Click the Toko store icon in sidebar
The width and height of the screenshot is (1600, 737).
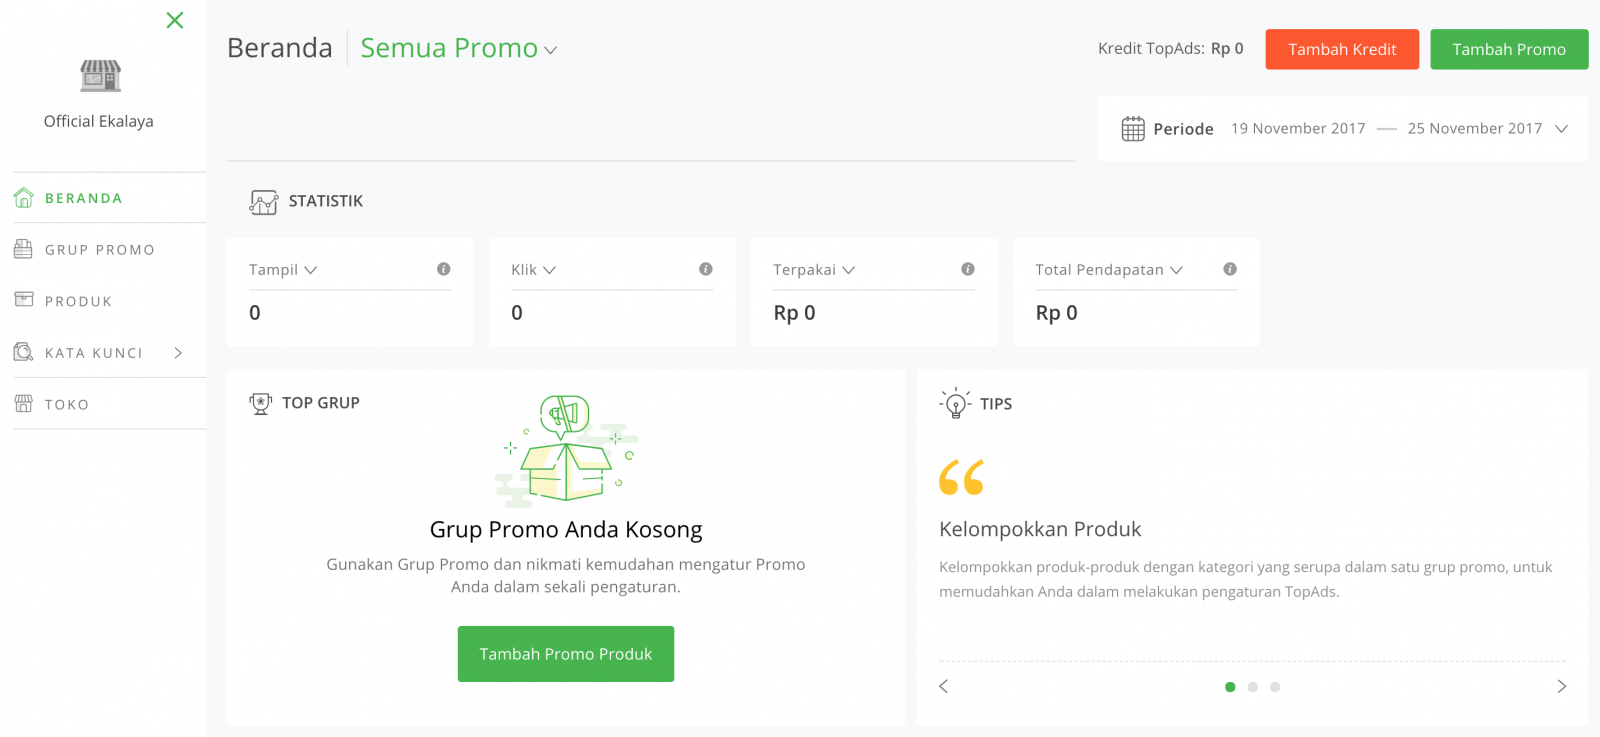(x=24, y=404)
